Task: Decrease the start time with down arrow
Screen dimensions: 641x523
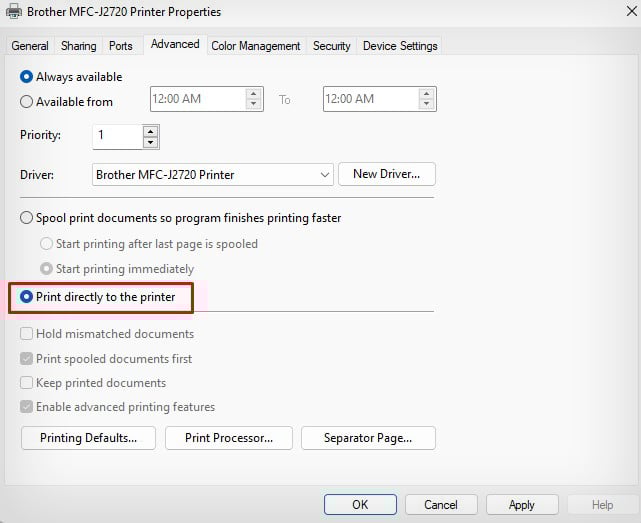Action: tap(253, 104)
